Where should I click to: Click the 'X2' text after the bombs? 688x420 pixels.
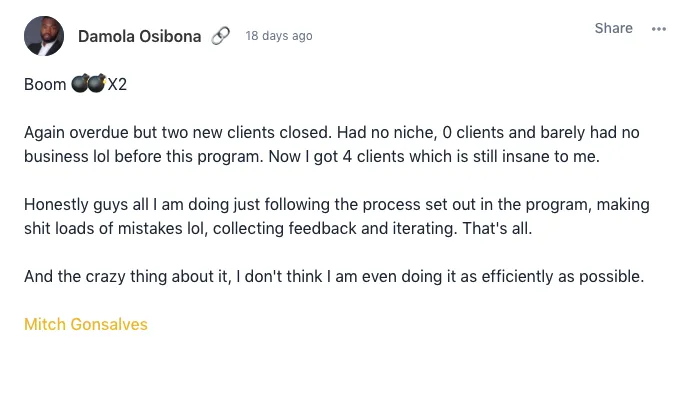[x=117, y=84]
